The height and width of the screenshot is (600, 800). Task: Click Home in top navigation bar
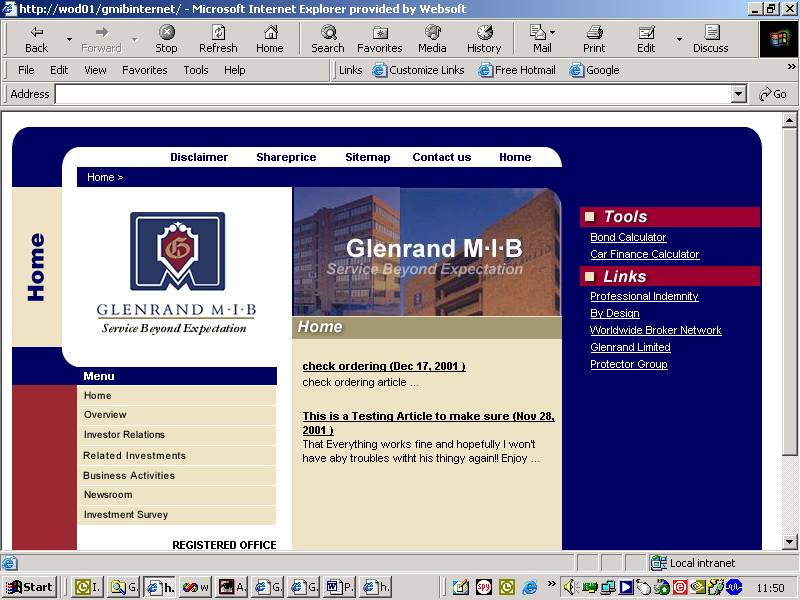tap(515, 157)
